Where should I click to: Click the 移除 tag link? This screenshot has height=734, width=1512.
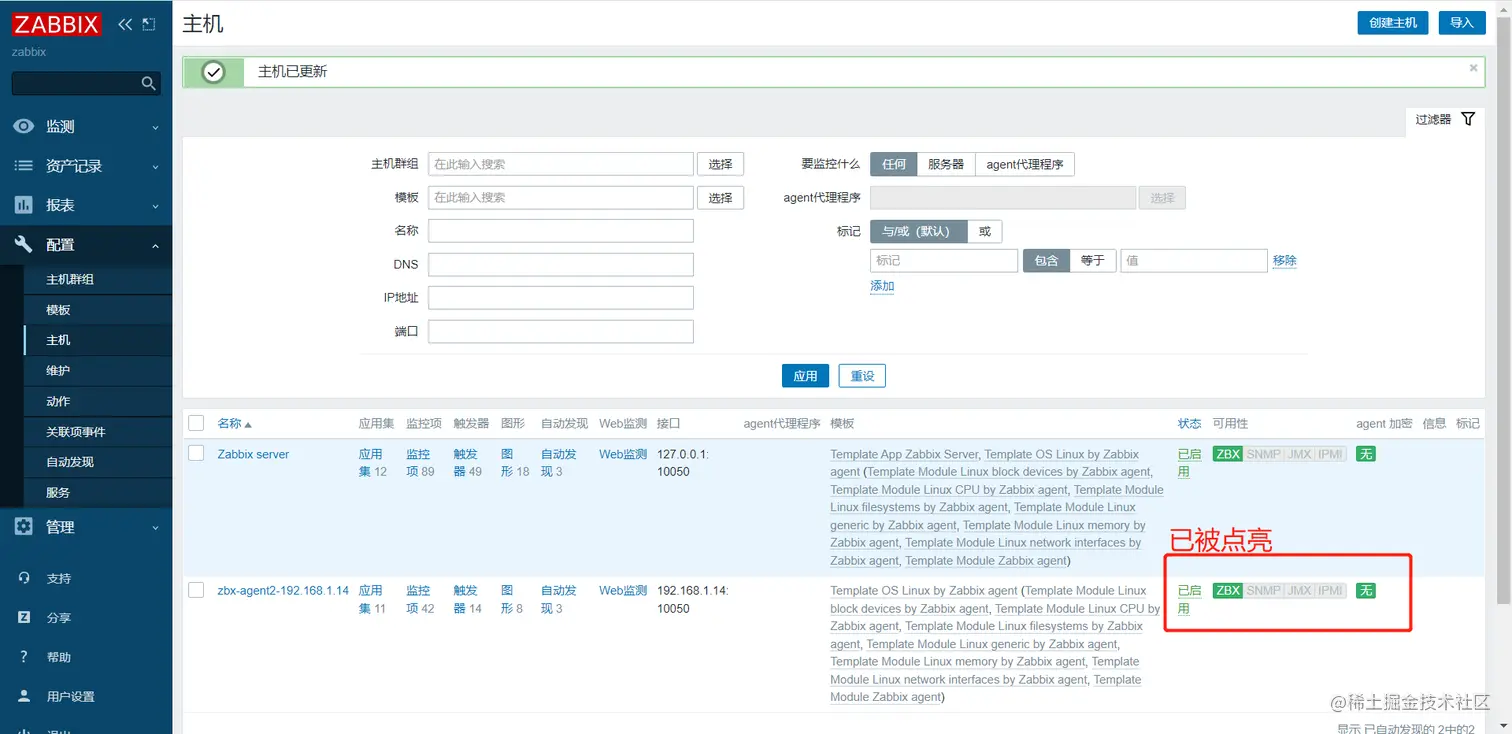(x=1285, y=260)
